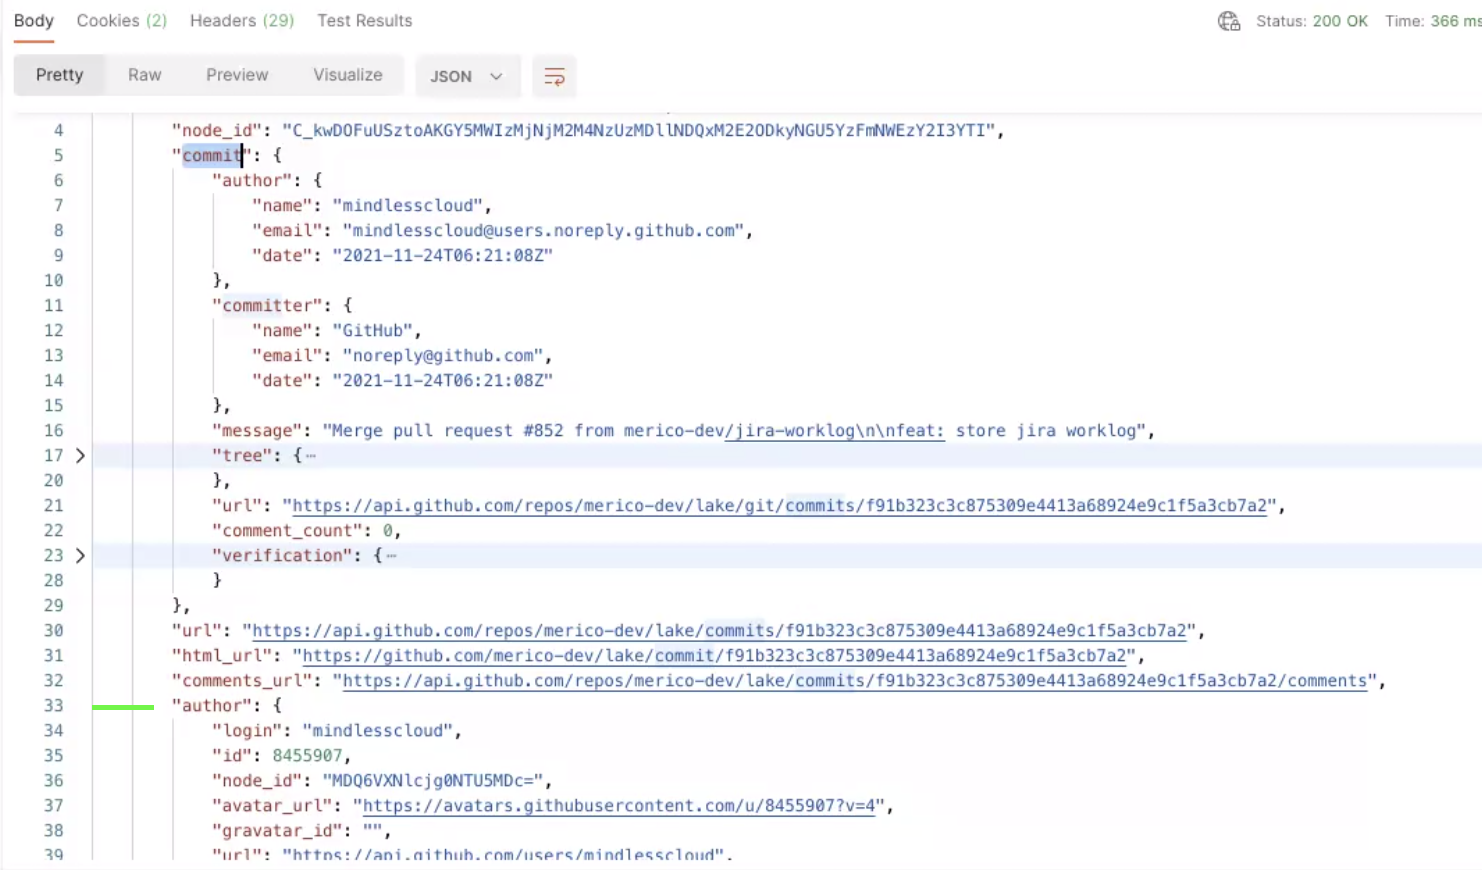Viewport: 1482px width, 870px height.
Task: Click the "mindlesscloud" name value on line 7
Action: 407,206
